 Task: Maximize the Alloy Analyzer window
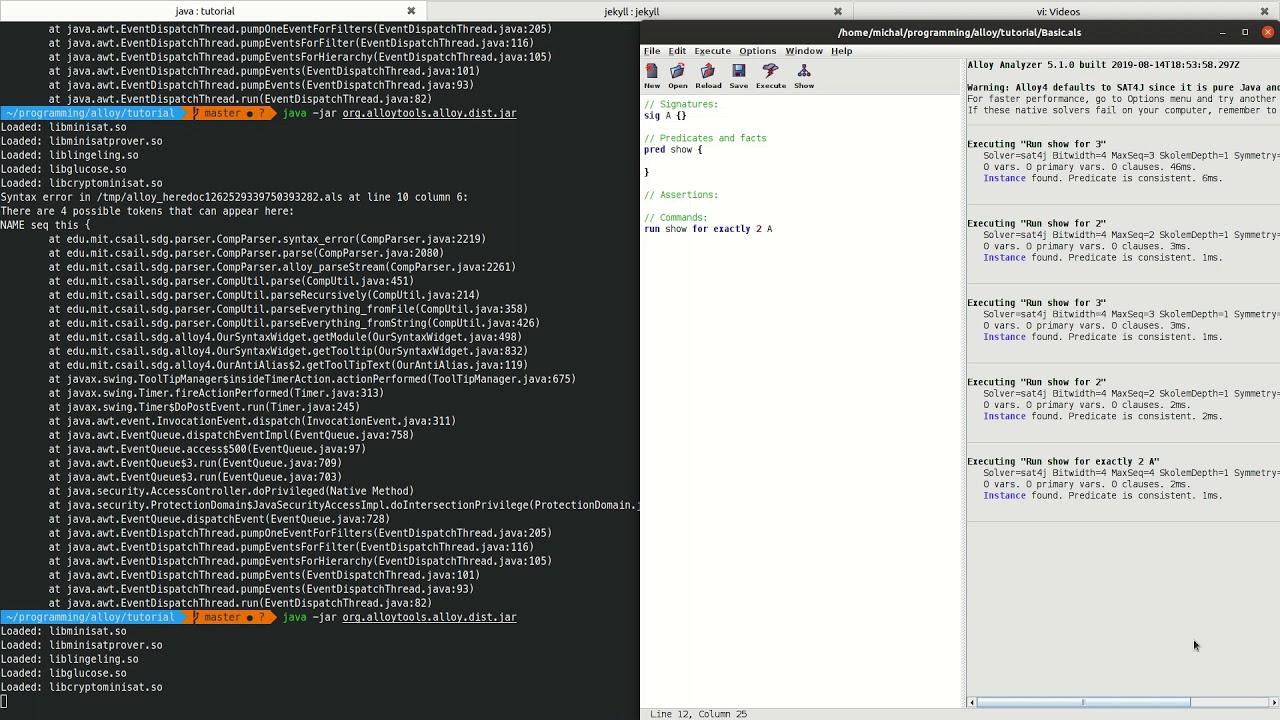pos(1245,33)
